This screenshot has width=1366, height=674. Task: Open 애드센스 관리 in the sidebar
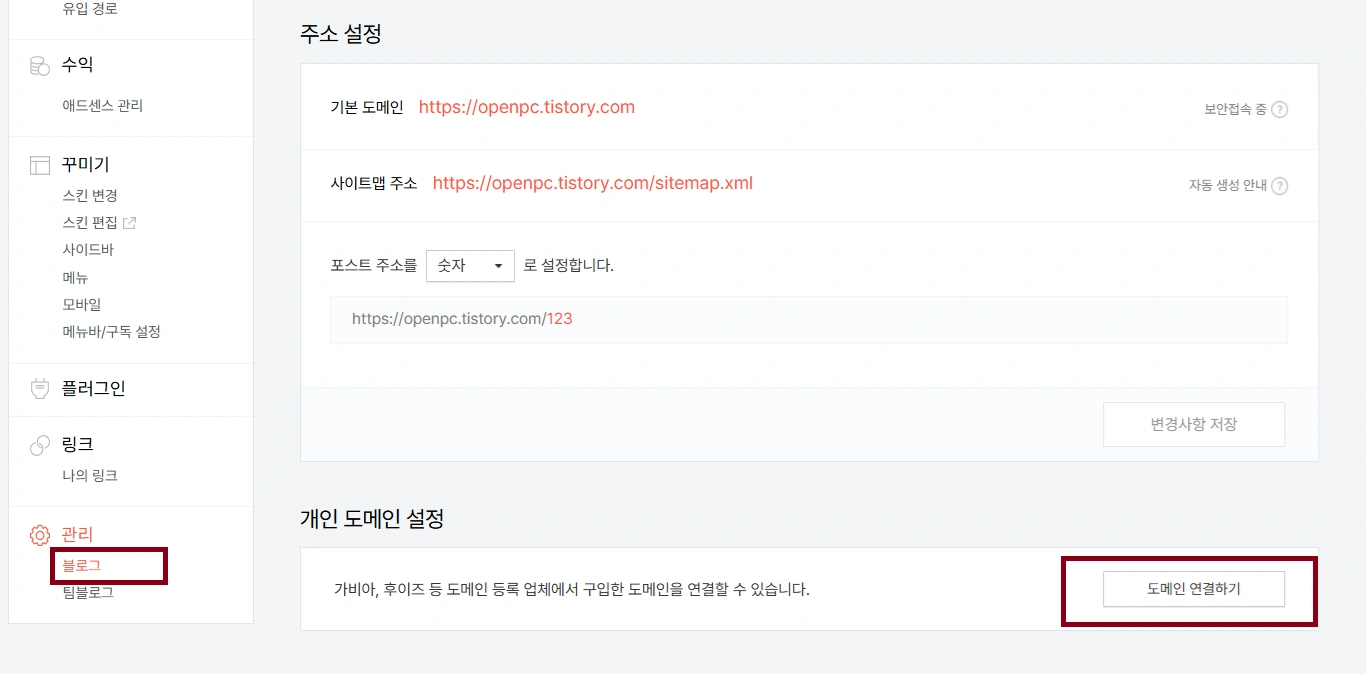point(102,106)
